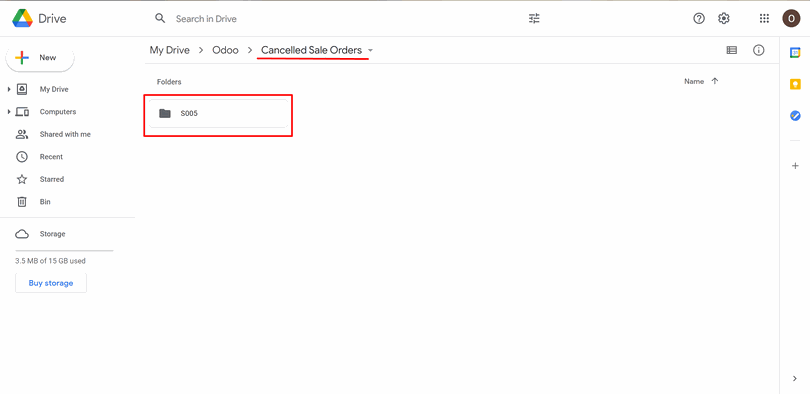Open Google Tasks side panel icon

[x=795, y=116]
